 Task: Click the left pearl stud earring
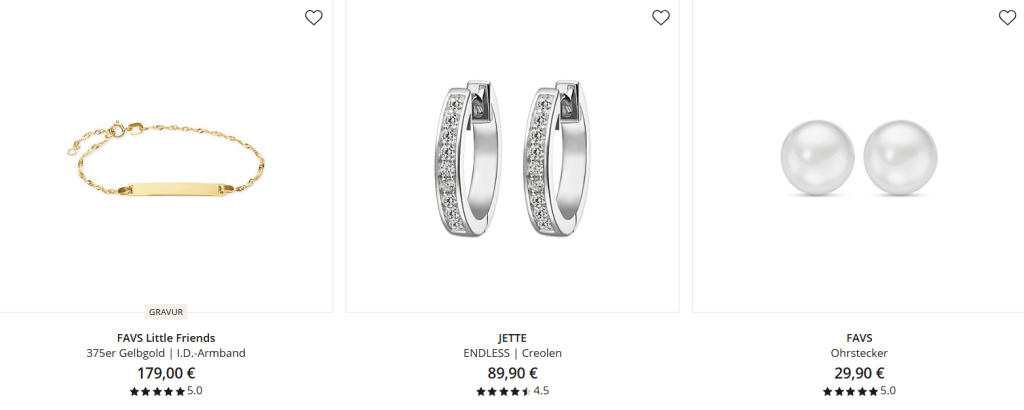click(818, 157)
